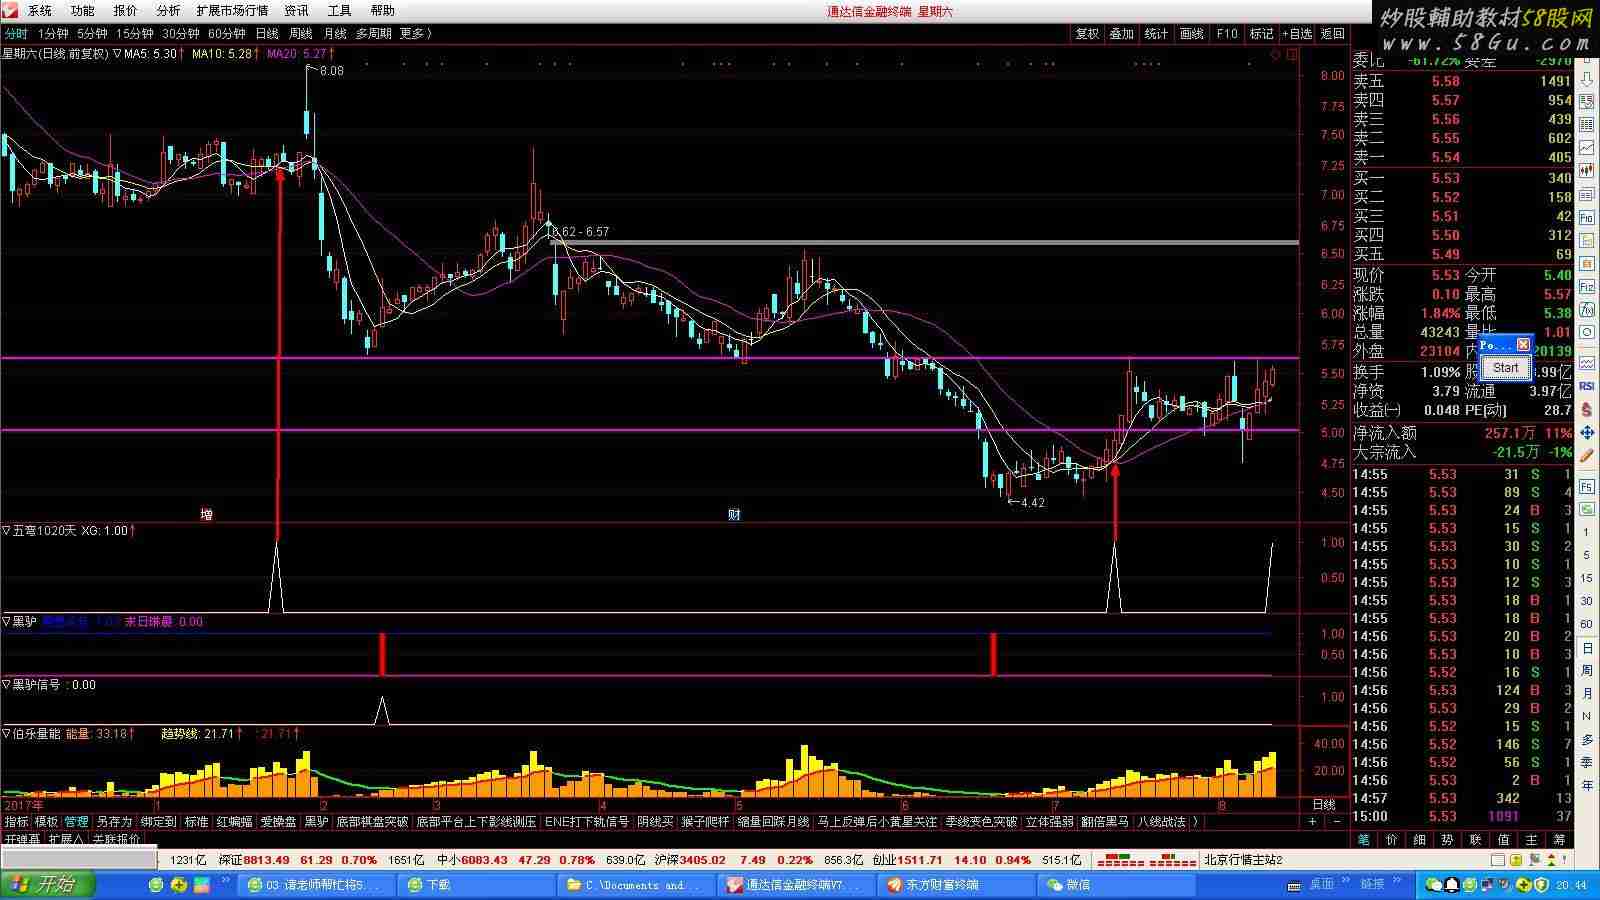Click the 画线 drawing tools button
The width and height of the screenshot is (1600, 900).
(x=1192, y=33)
